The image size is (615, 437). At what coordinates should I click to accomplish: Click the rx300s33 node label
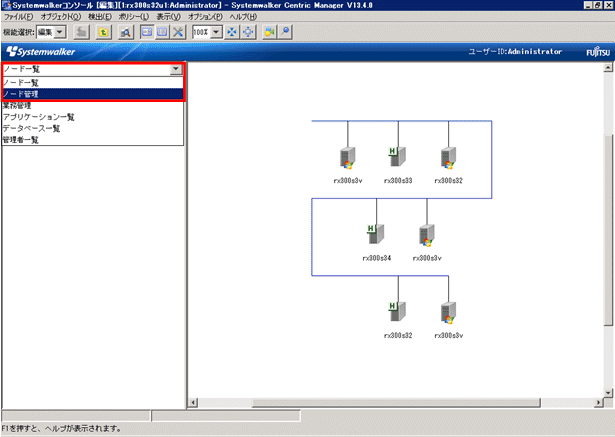(398, 180)
